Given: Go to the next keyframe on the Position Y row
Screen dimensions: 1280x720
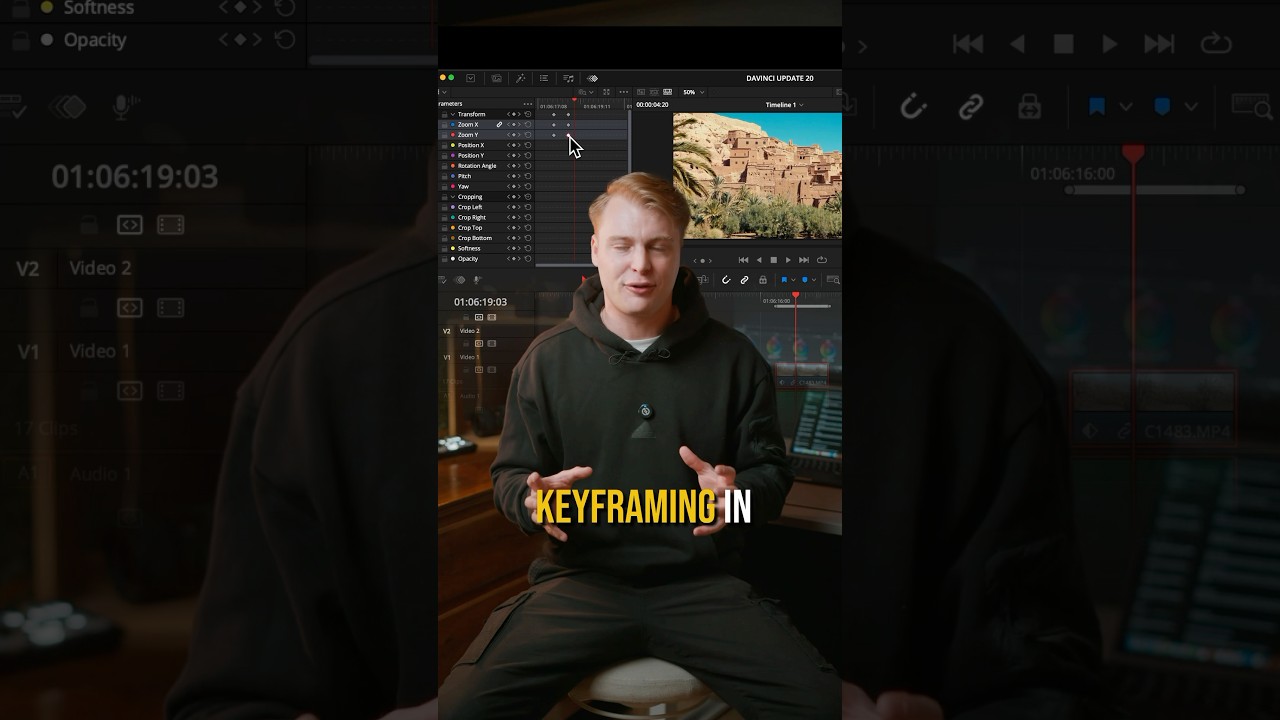Looking at the screenshot, I should (519, 155).
